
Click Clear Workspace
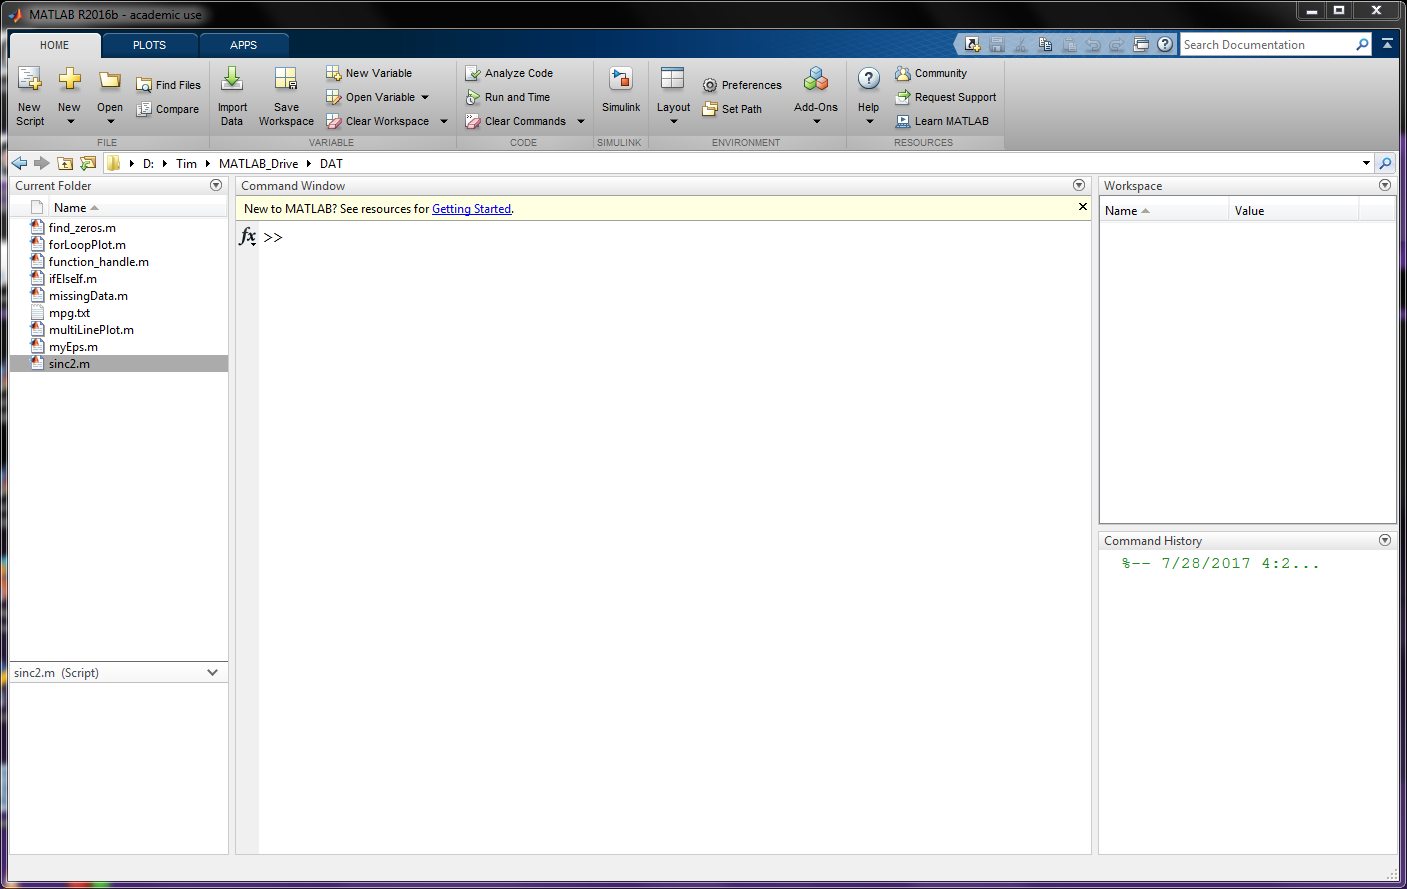[377, 121]
